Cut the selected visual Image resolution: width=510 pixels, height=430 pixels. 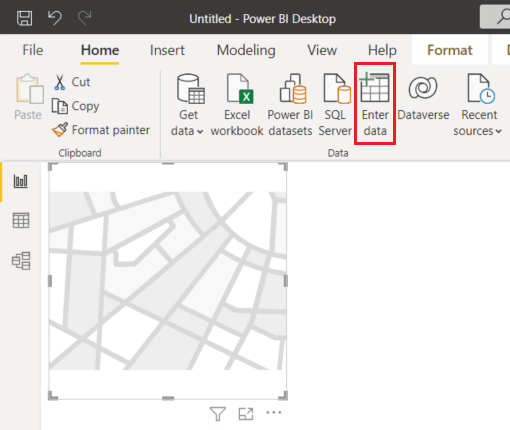click(72, 82)
